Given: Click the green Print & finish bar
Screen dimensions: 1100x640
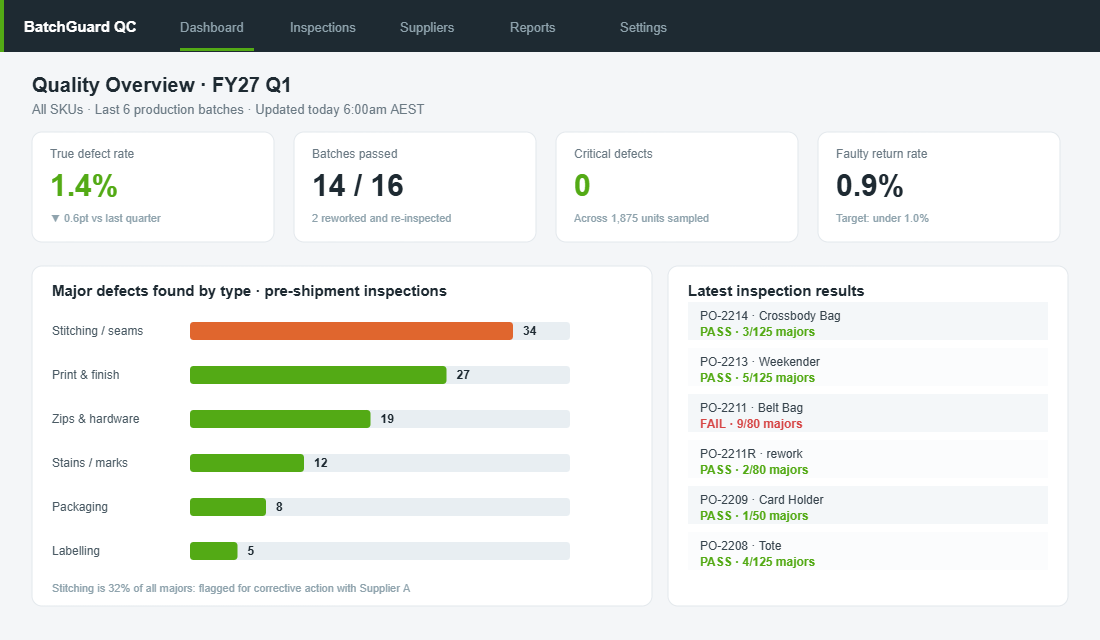Looking at the screenshot, I should pyautogui.click(x=318, y=375).
